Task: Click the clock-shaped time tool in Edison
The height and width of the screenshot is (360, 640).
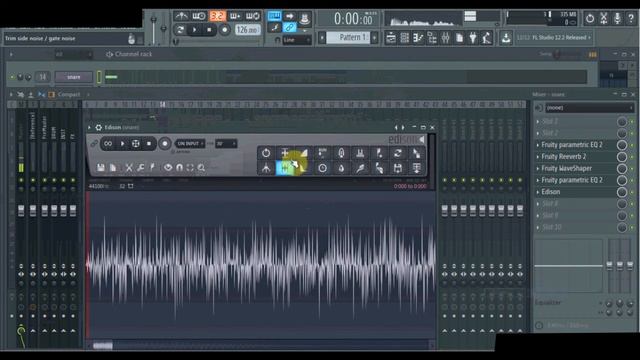Action: 322,168
